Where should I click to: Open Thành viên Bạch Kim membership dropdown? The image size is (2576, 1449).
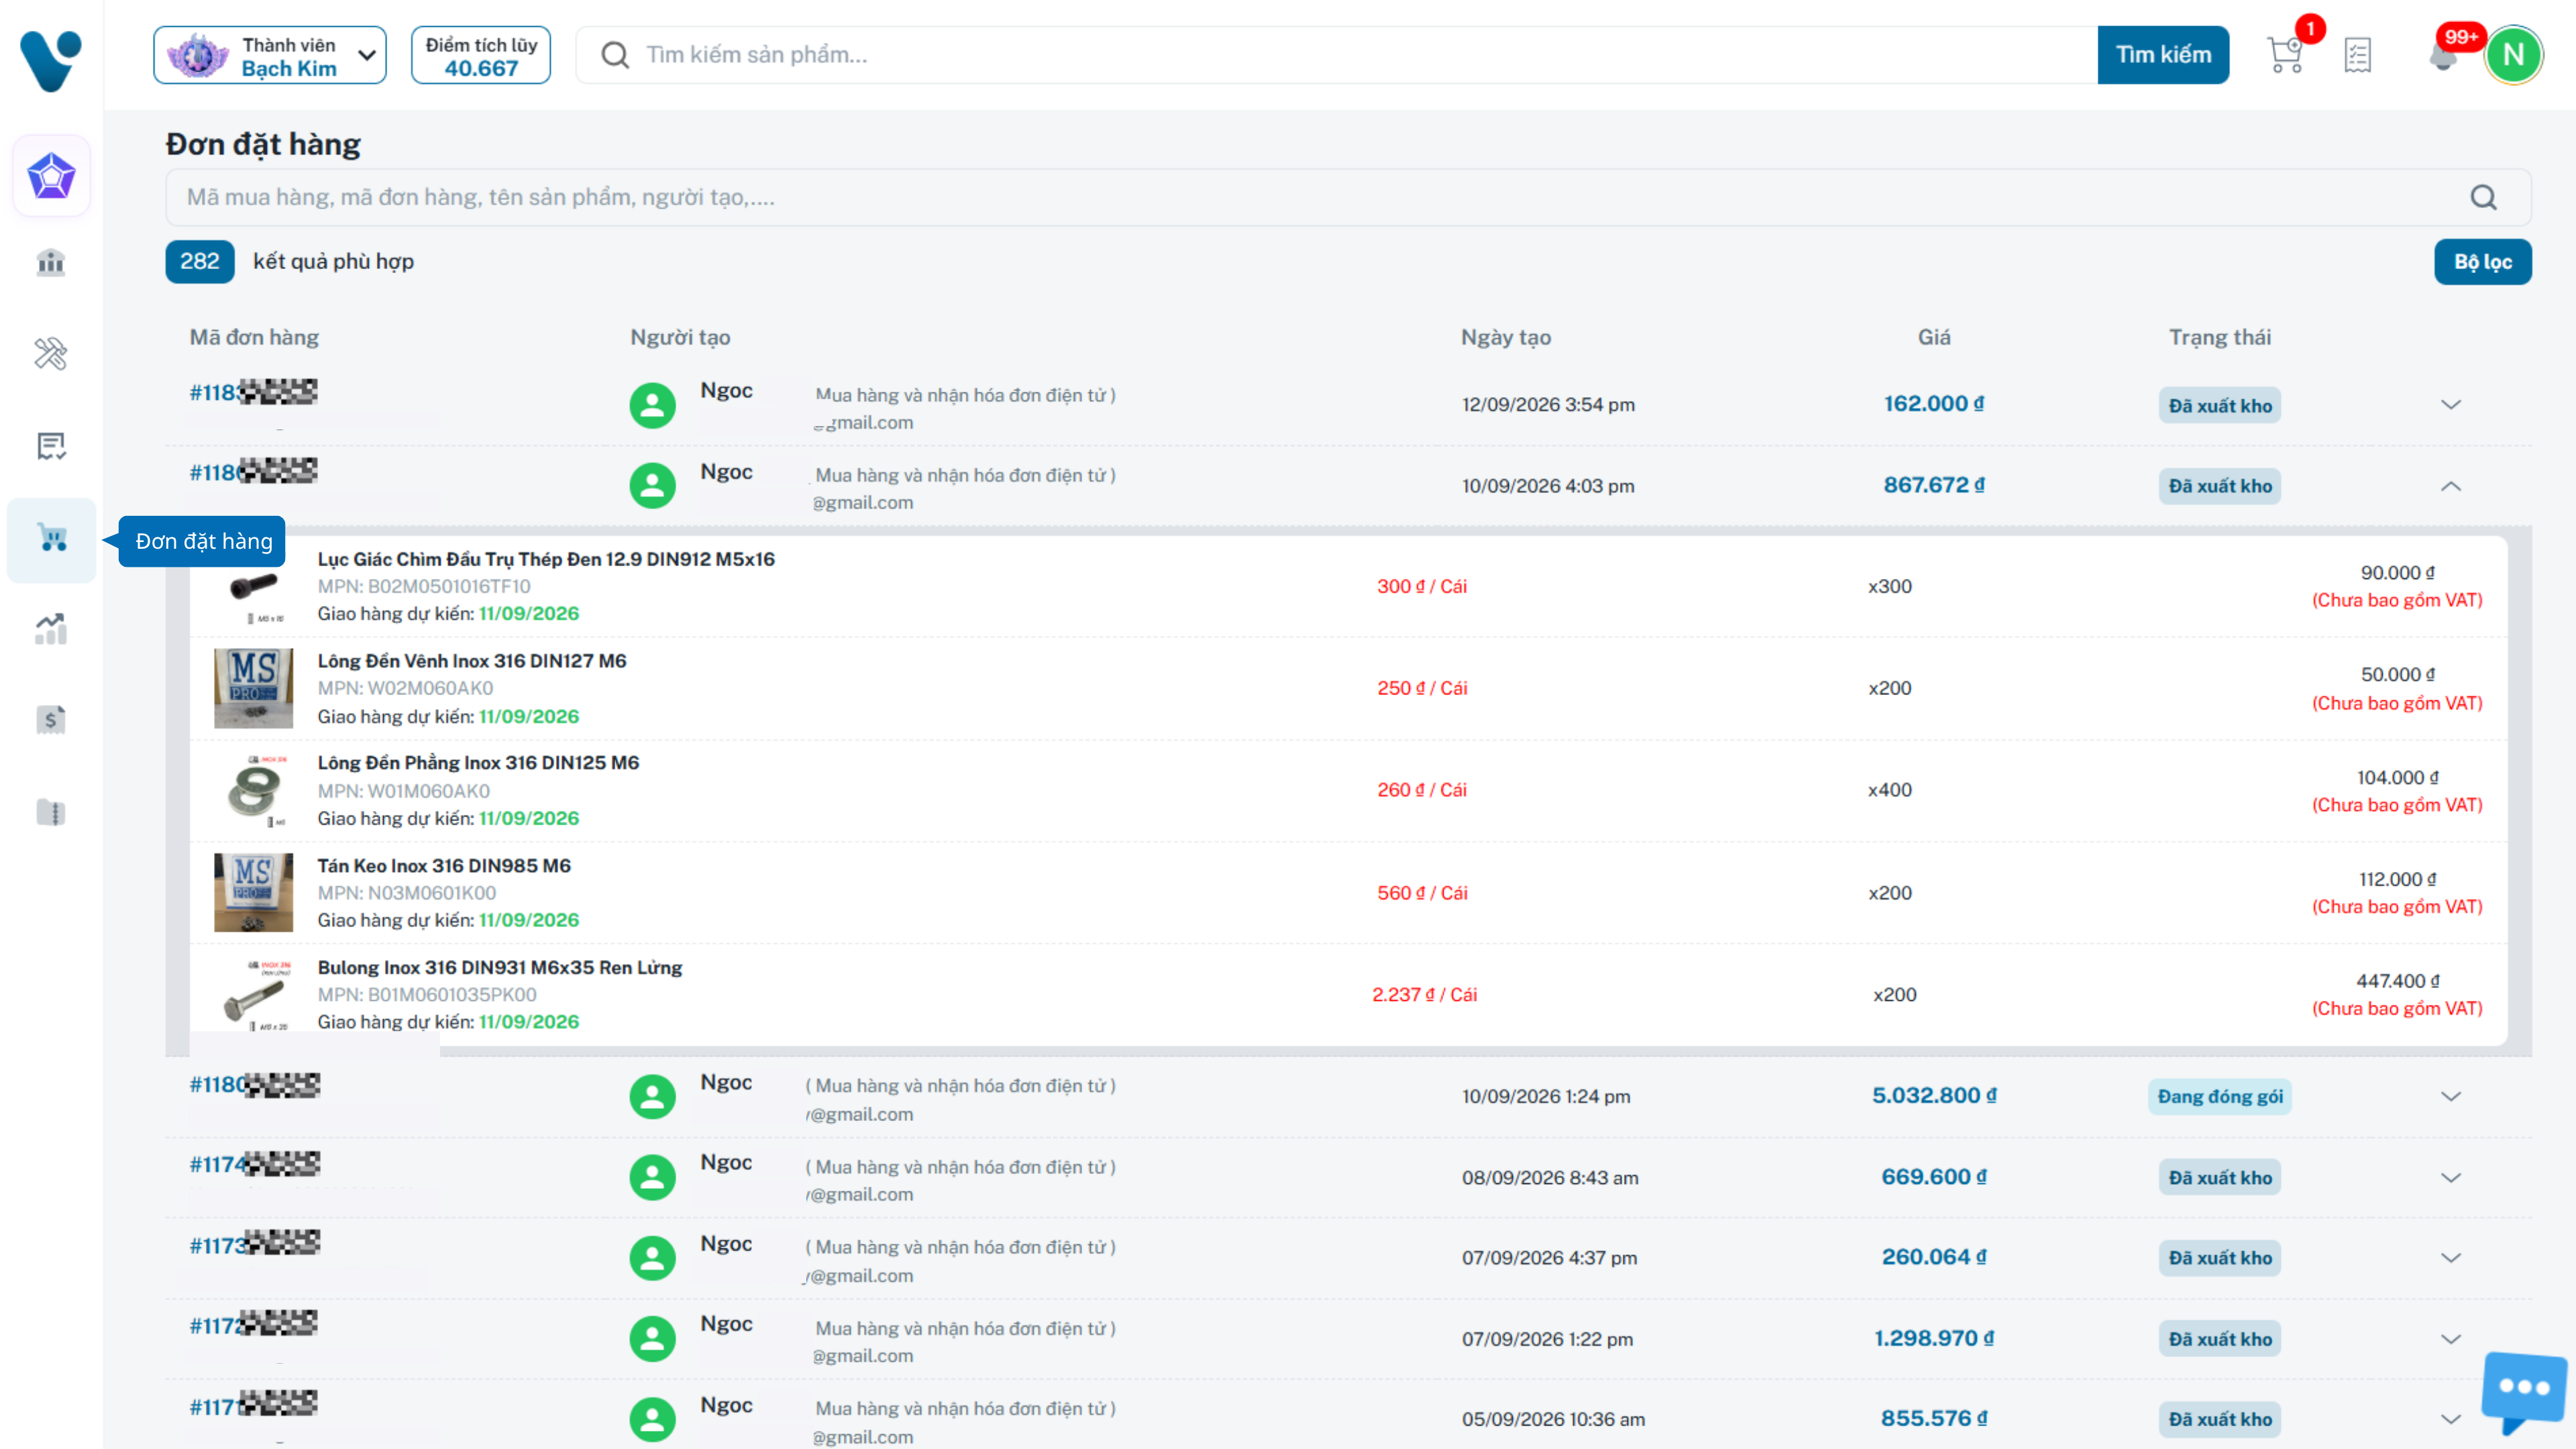(x=270, y=55)
